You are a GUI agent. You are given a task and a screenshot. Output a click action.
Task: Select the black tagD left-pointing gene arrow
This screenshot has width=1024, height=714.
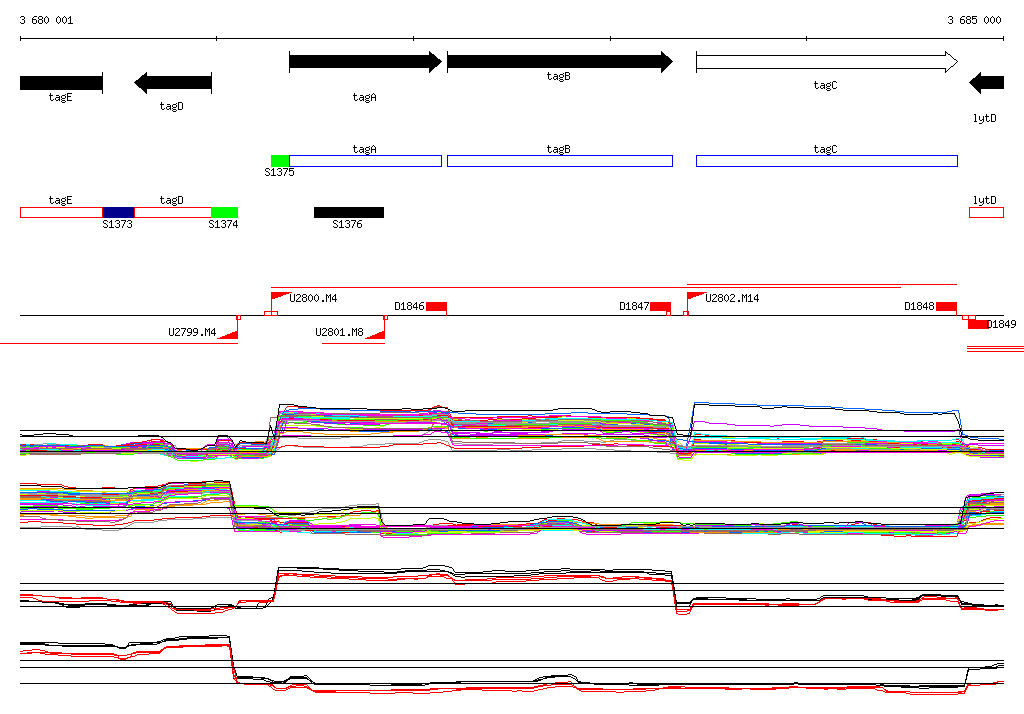(173, 83)
